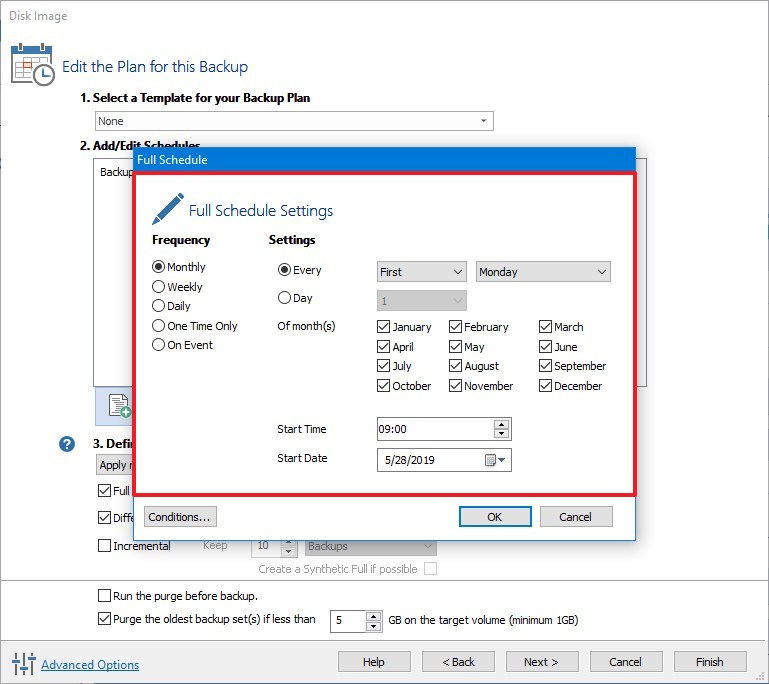This screenshot has height=684, width=769.
Task: Disable the November checkbox
Action: tap(455, 386)
